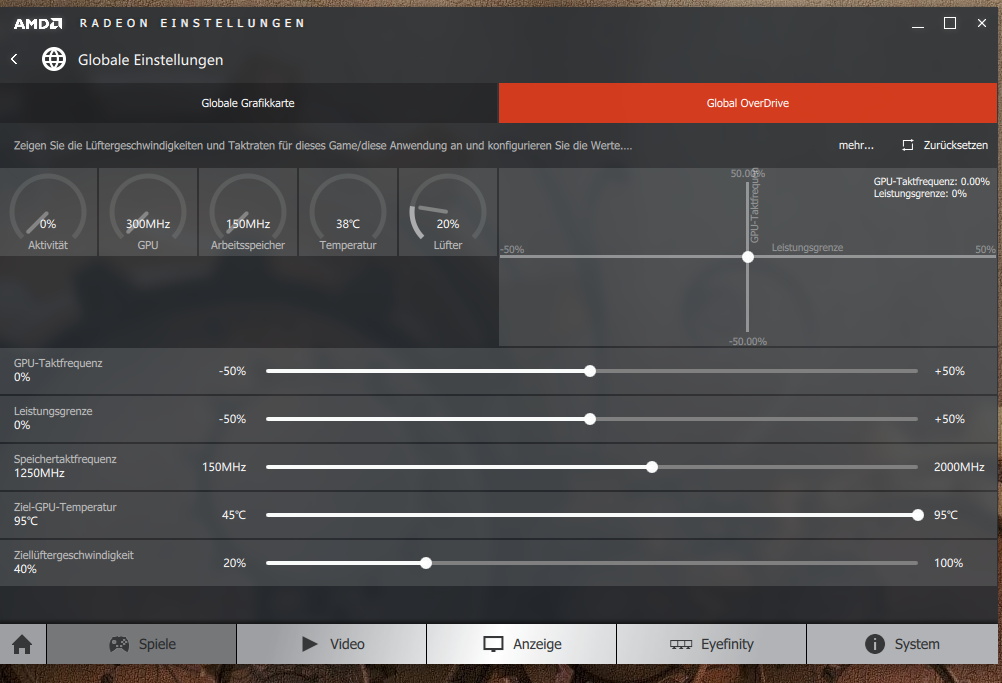1002x683 pixels.
Task: Maximize the Radeon Einstellungen window
Action: [x=950, y=24]
